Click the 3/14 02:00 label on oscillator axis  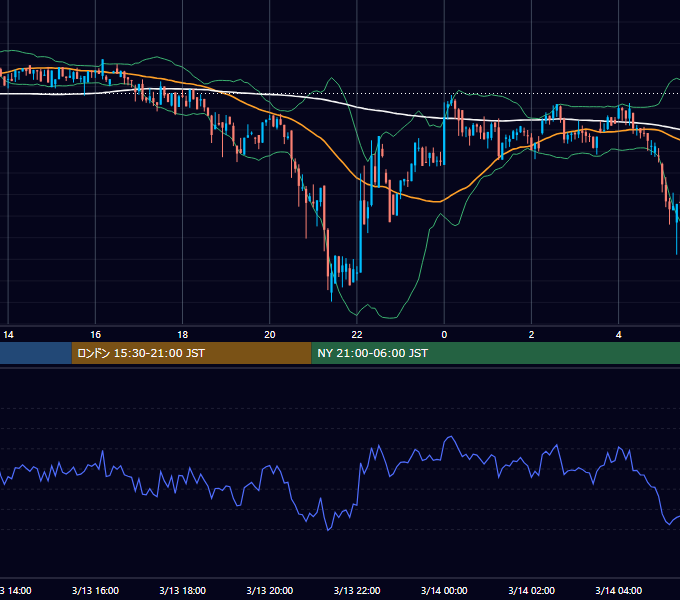(531, 590)
